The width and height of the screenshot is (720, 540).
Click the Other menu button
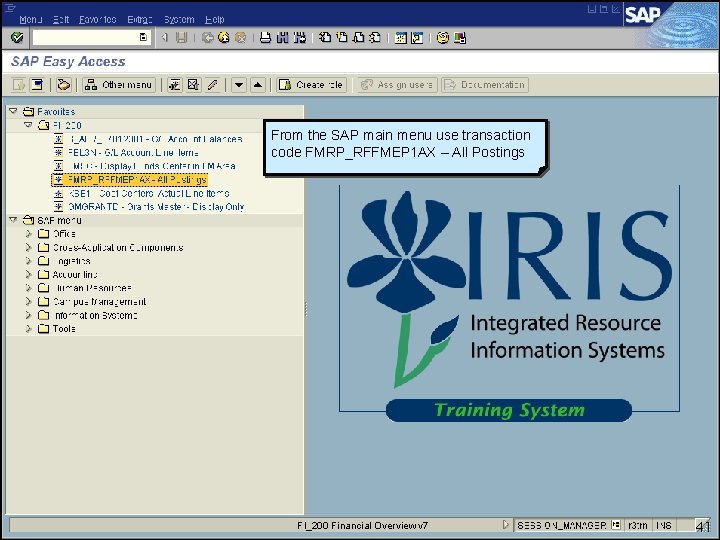coord(119,84)
